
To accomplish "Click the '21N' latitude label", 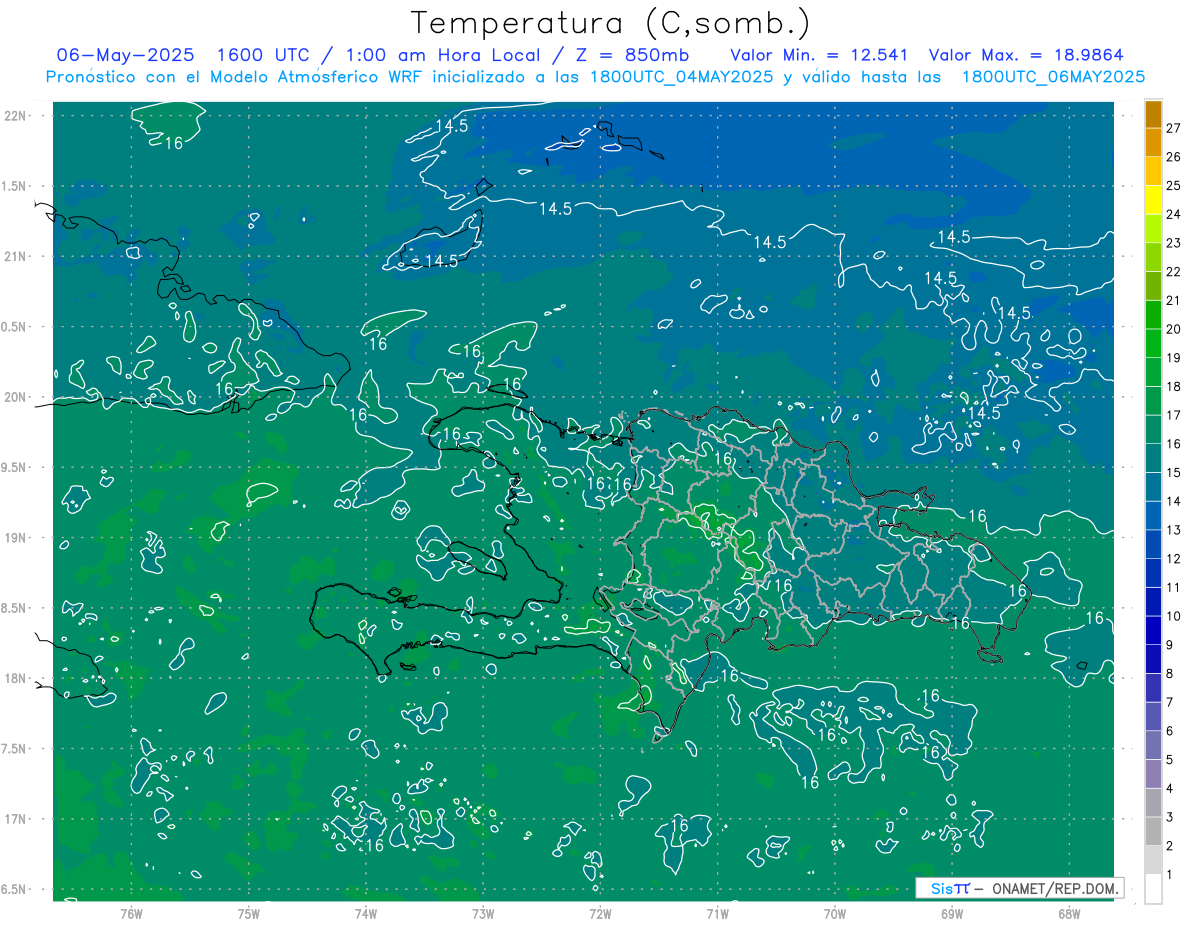I will pos(15,256).
